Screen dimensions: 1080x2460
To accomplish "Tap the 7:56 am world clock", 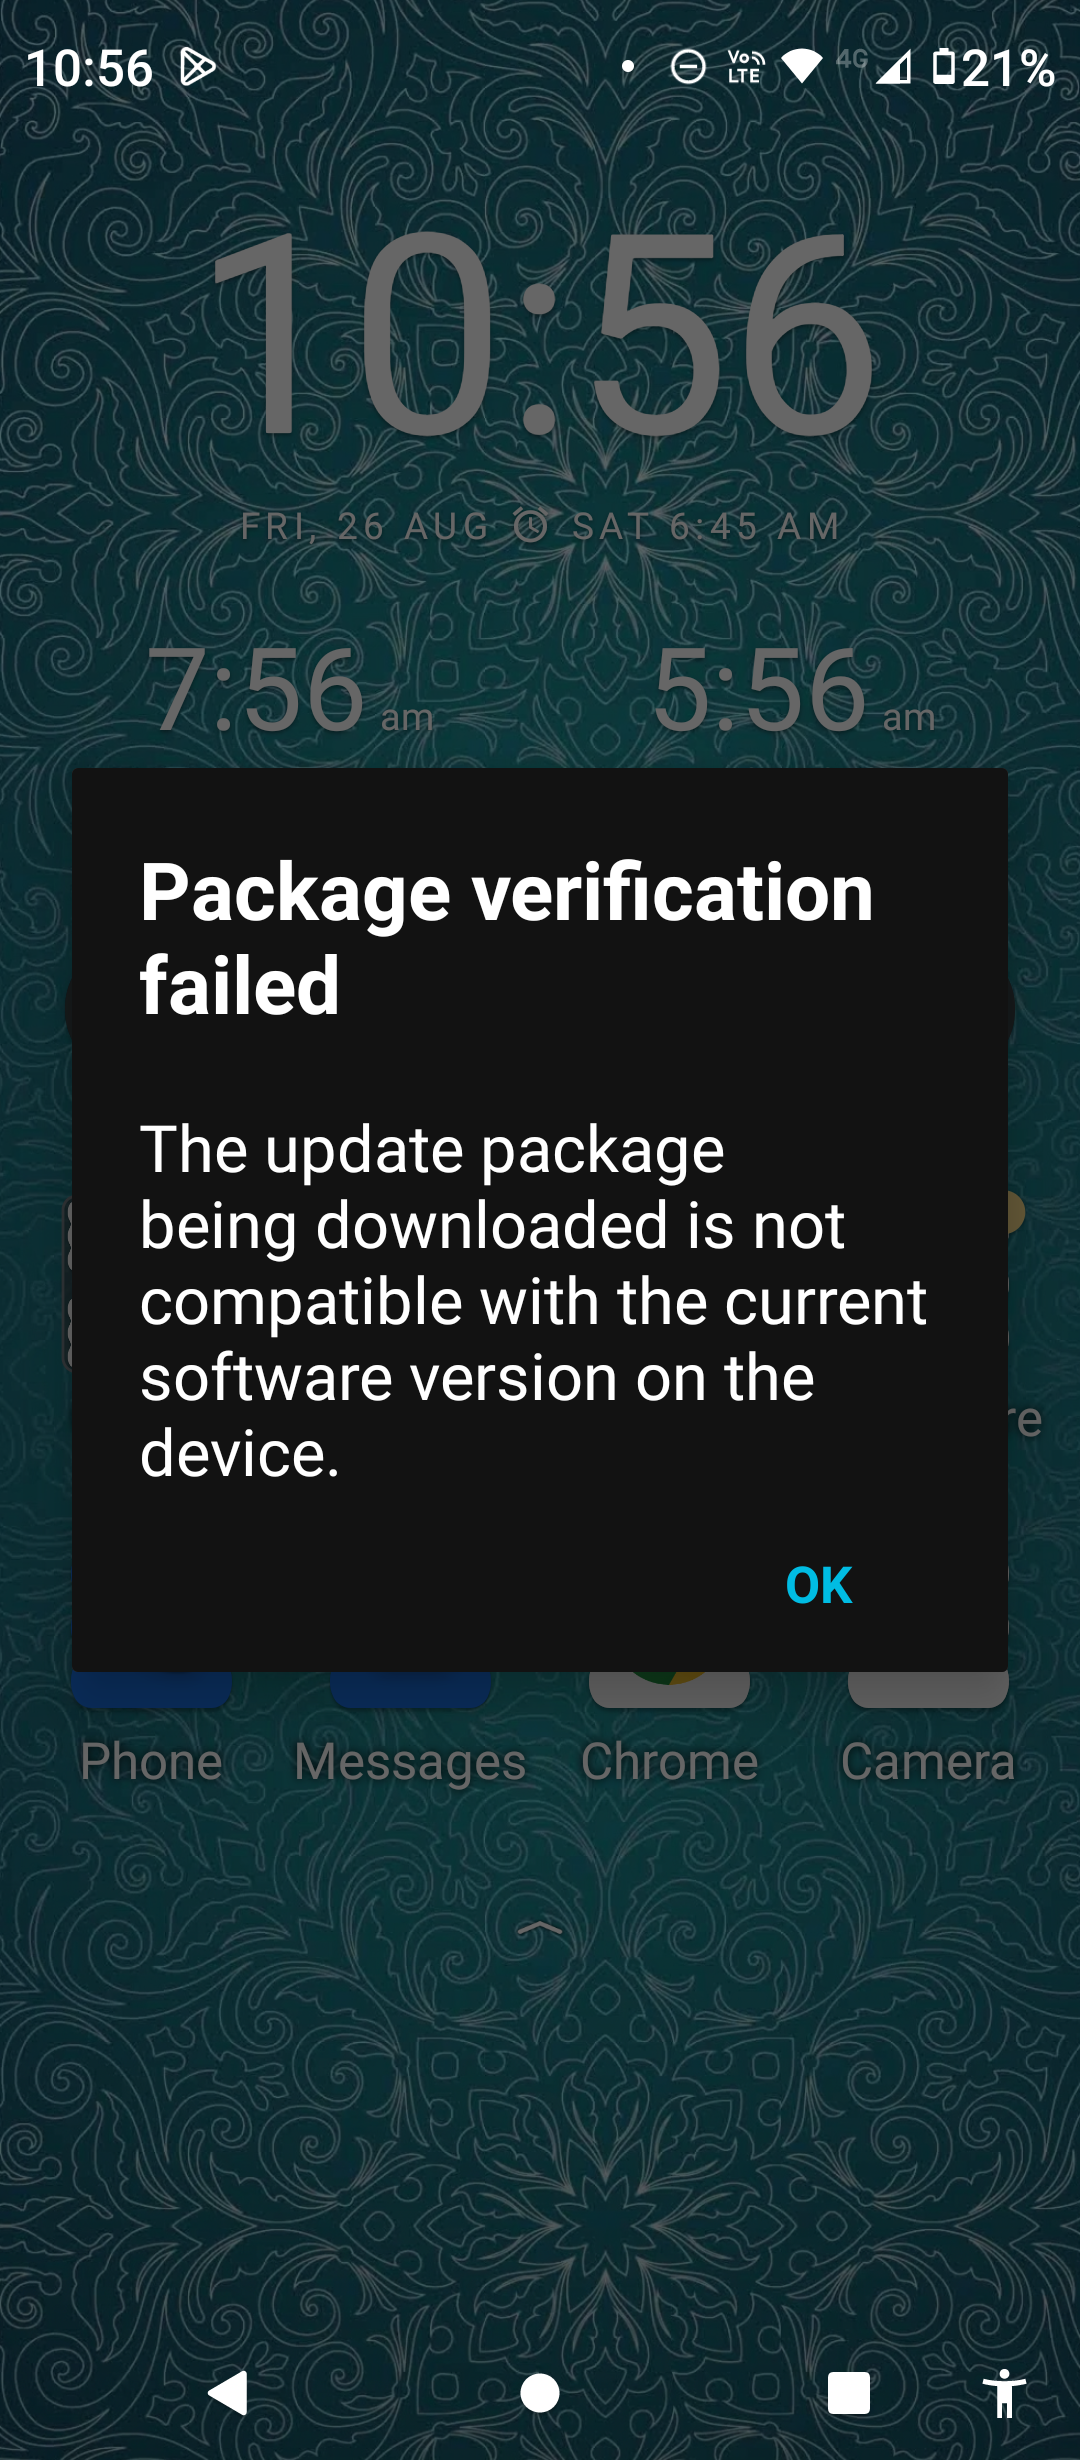I will point(290,690).
